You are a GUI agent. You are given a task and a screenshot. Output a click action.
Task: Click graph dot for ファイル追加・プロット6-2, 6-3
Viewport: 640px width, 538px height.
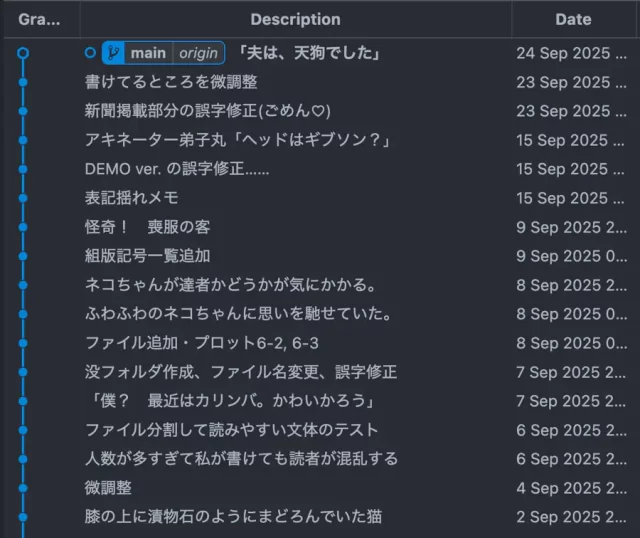(23, 343)
